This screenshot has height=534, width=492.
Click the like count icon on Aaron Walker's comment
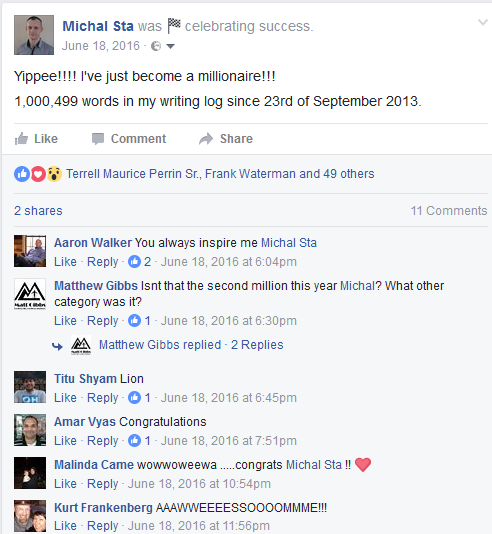click(x=134, y=262)
